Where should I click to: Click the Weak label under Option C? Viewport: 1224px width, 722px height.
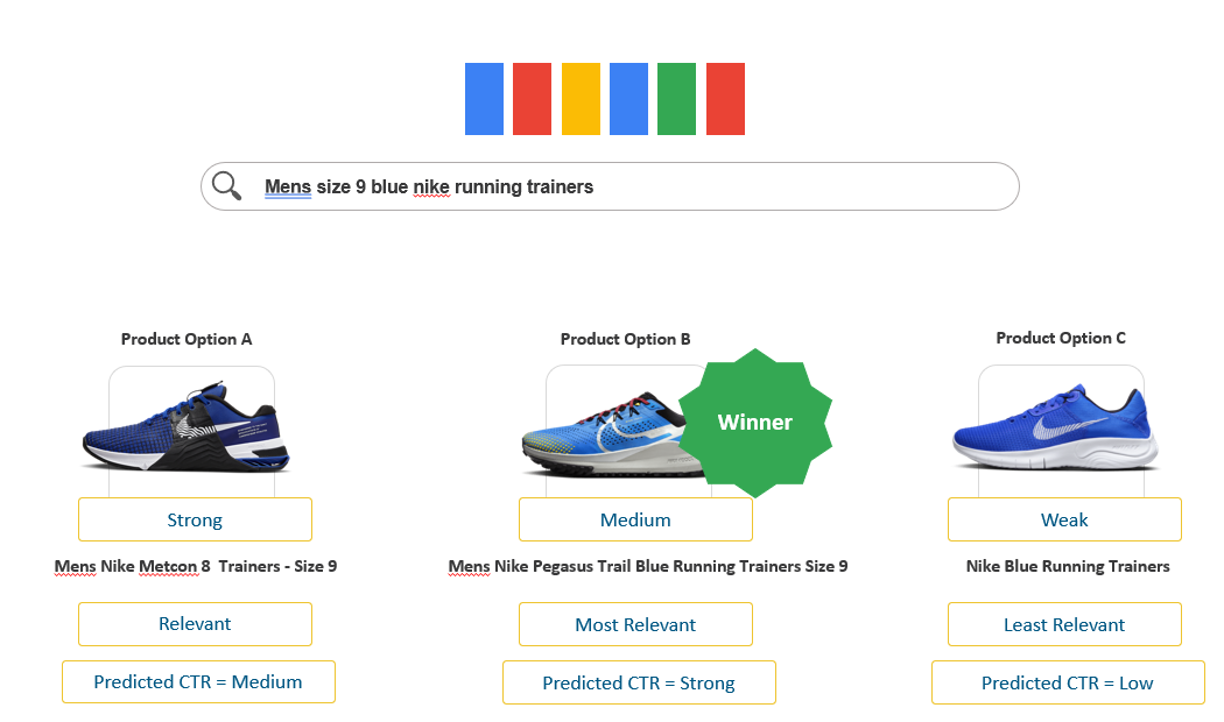tap(1064, 520)
